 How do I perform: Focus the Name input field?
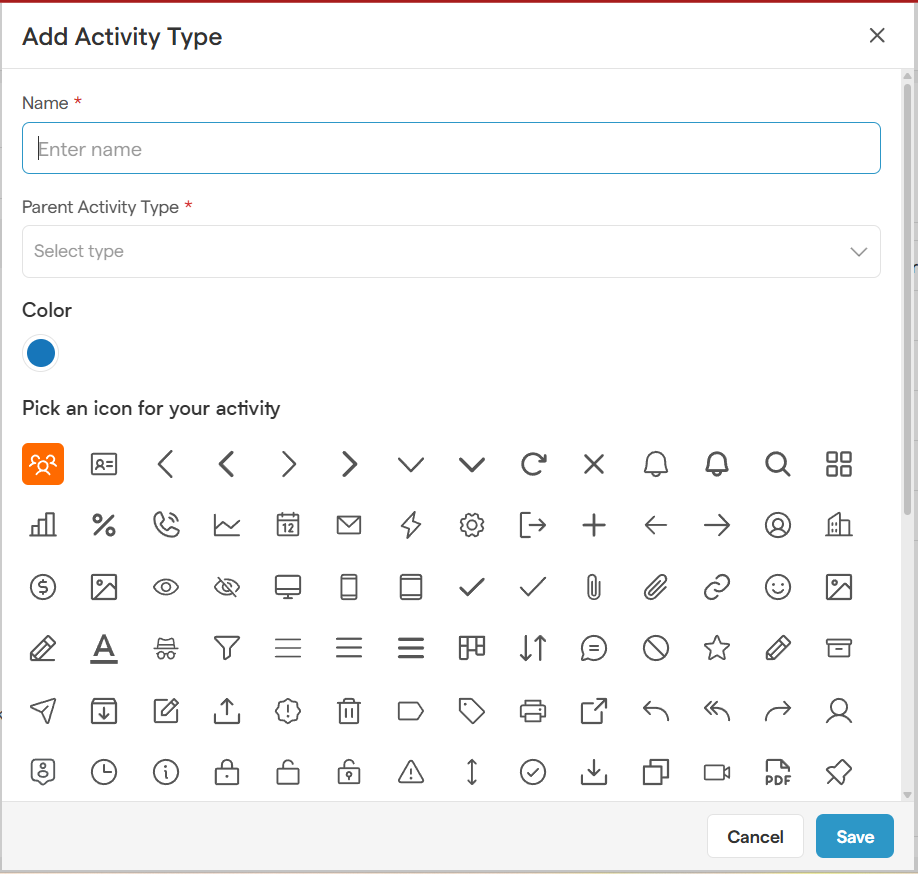pos(451,149)
